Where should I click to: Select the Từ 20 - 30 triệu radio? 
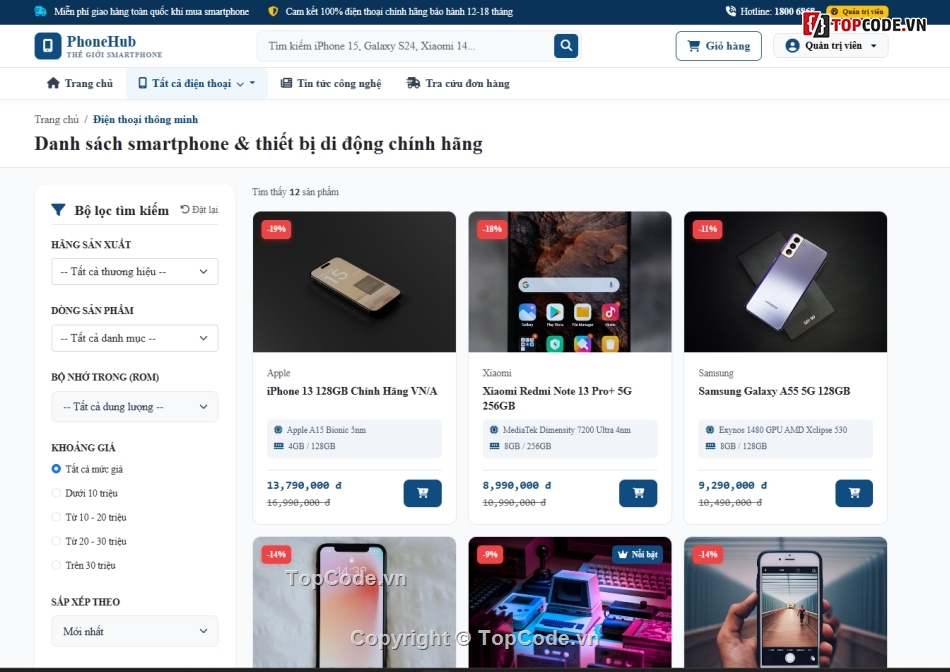(56, 541)
